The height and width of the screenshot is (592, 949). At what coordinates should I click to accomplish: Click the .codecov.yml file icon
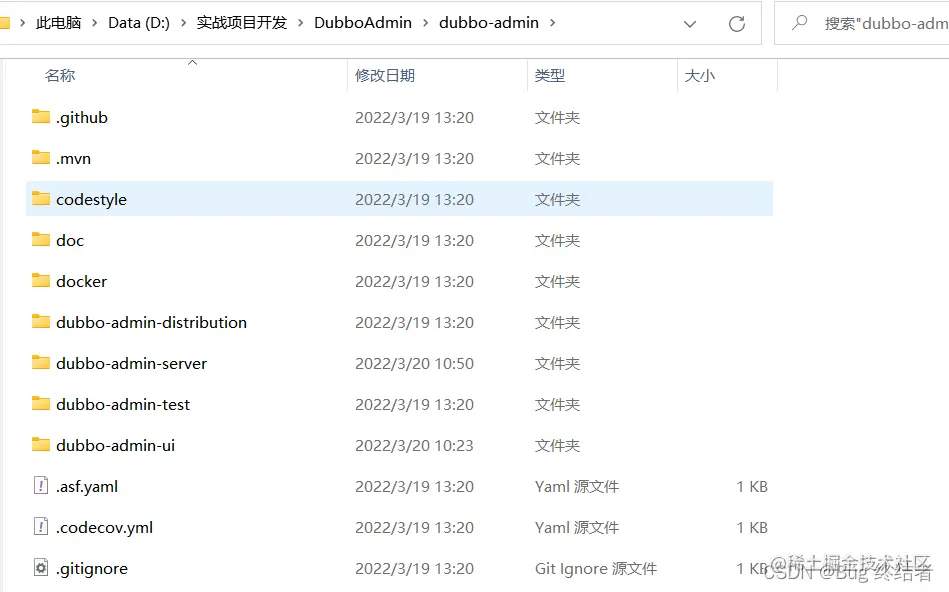(41, 527)
